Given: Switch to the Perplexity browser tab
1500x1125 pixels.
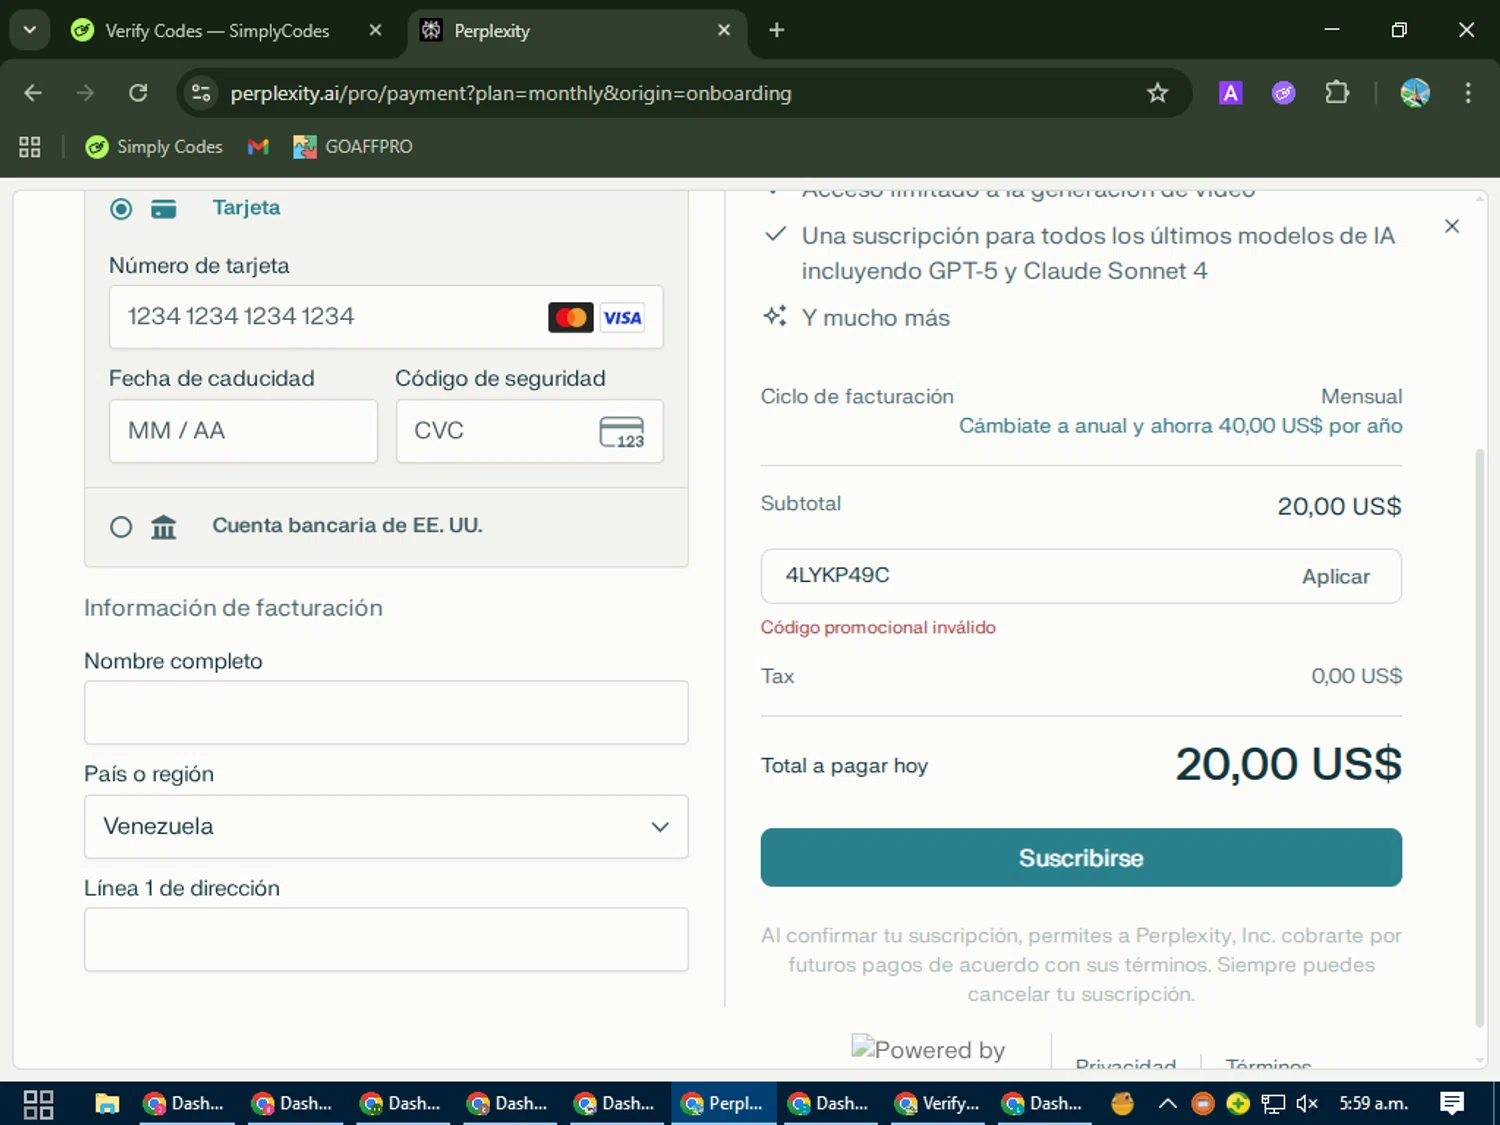Looking at the screenshot, I should click(575, 31).
